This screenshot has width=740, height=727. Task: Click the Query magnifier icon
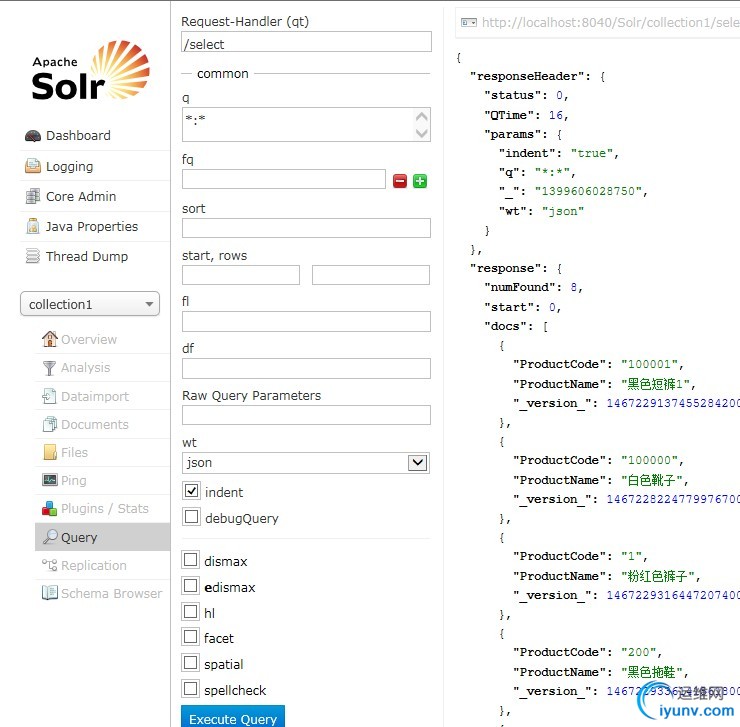pos(49,537)
